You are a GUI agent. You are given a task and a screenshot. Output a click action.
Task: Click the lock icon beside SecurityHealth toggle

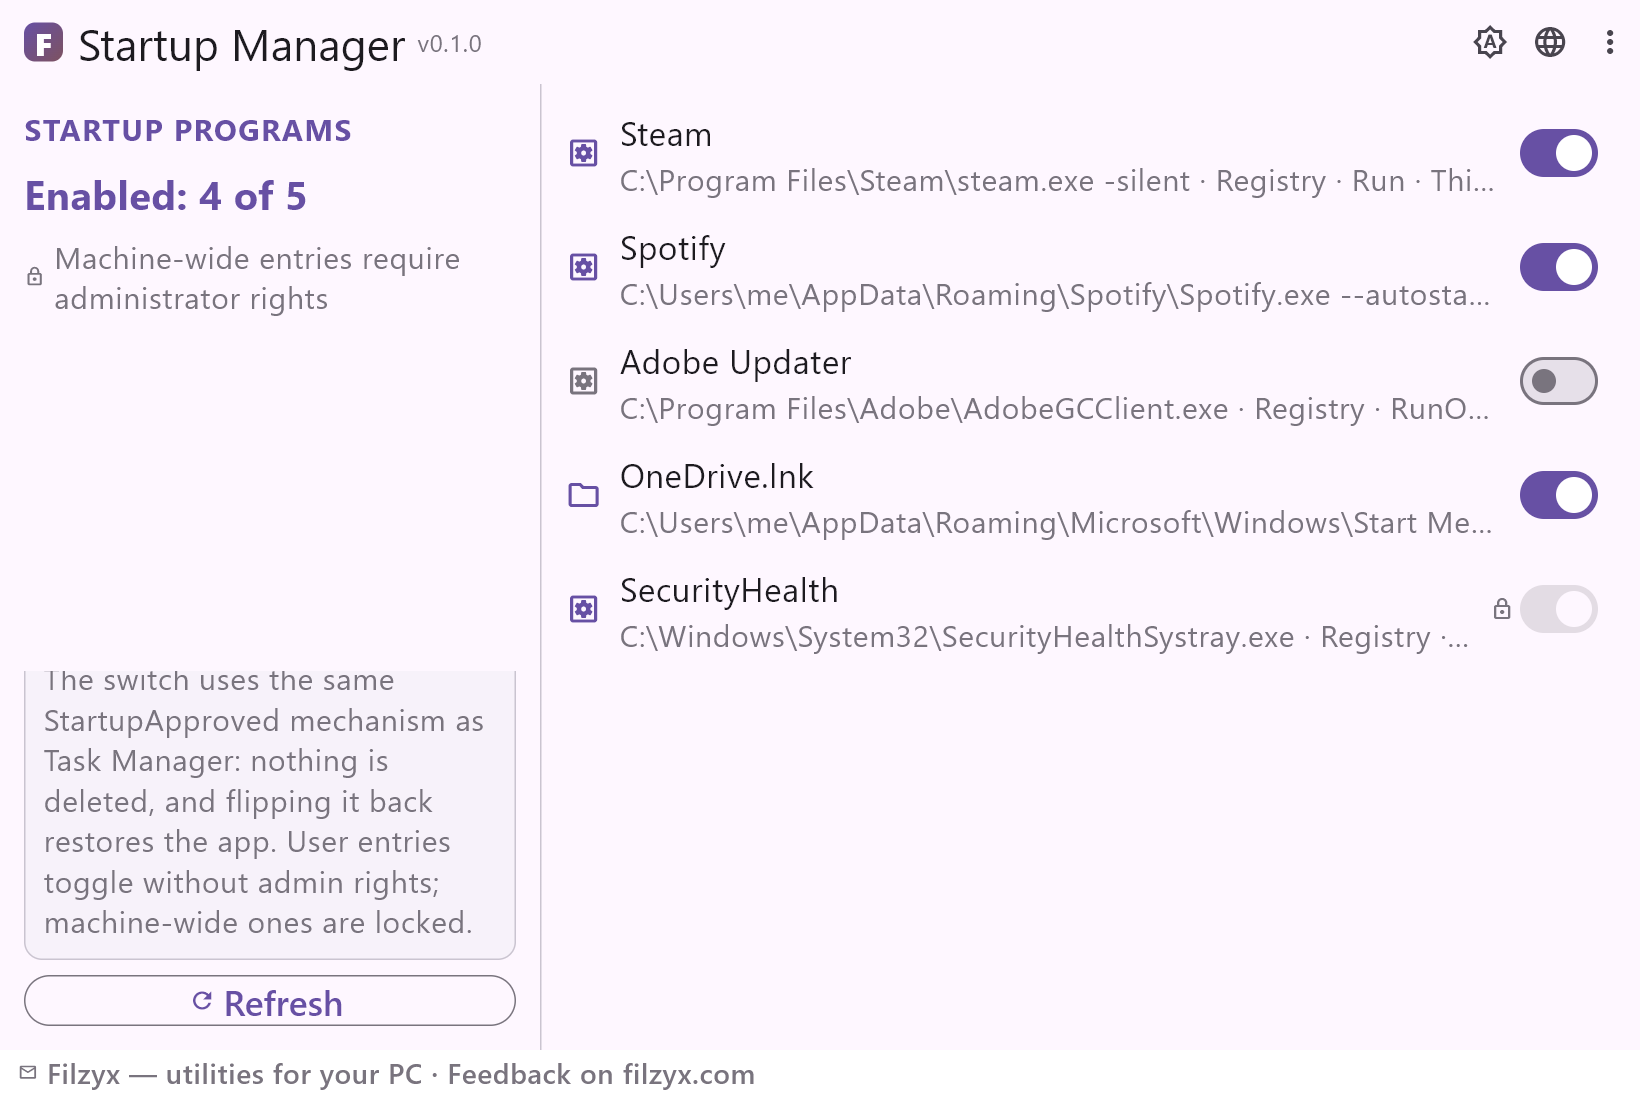tap(1502, 609)
